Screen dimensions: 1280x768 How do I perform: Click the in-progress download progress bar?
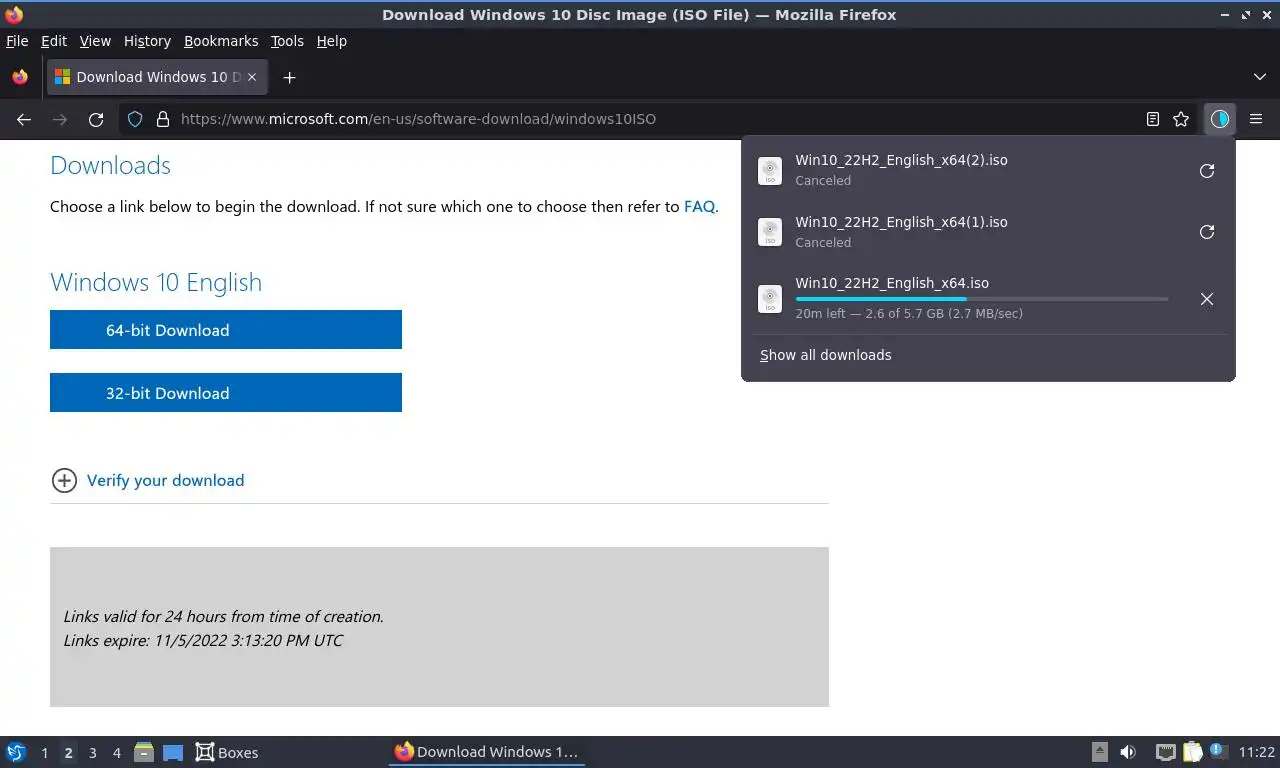[982, 299]
